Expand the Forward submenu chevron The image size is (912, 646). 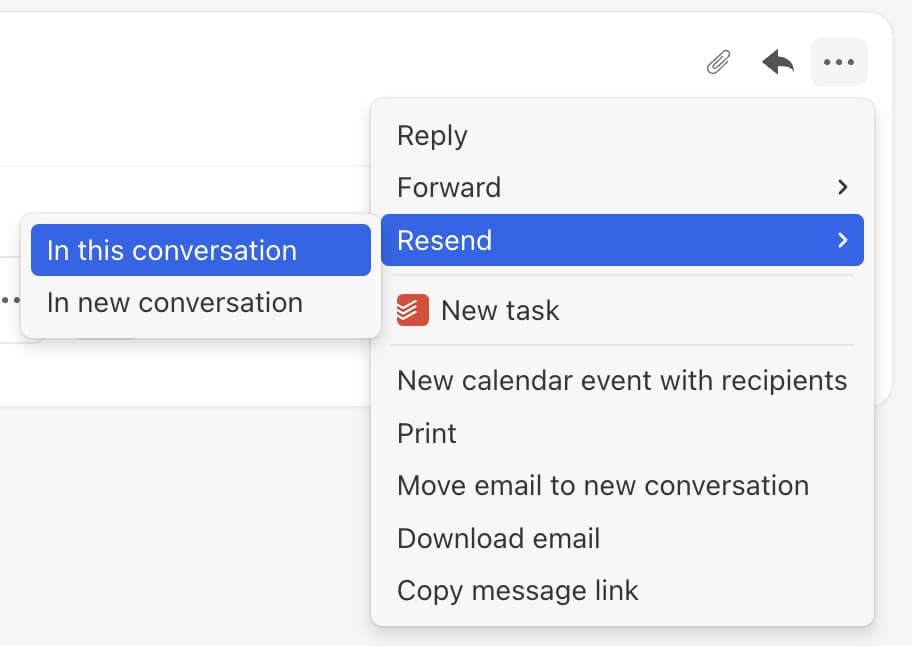[843, 187]
